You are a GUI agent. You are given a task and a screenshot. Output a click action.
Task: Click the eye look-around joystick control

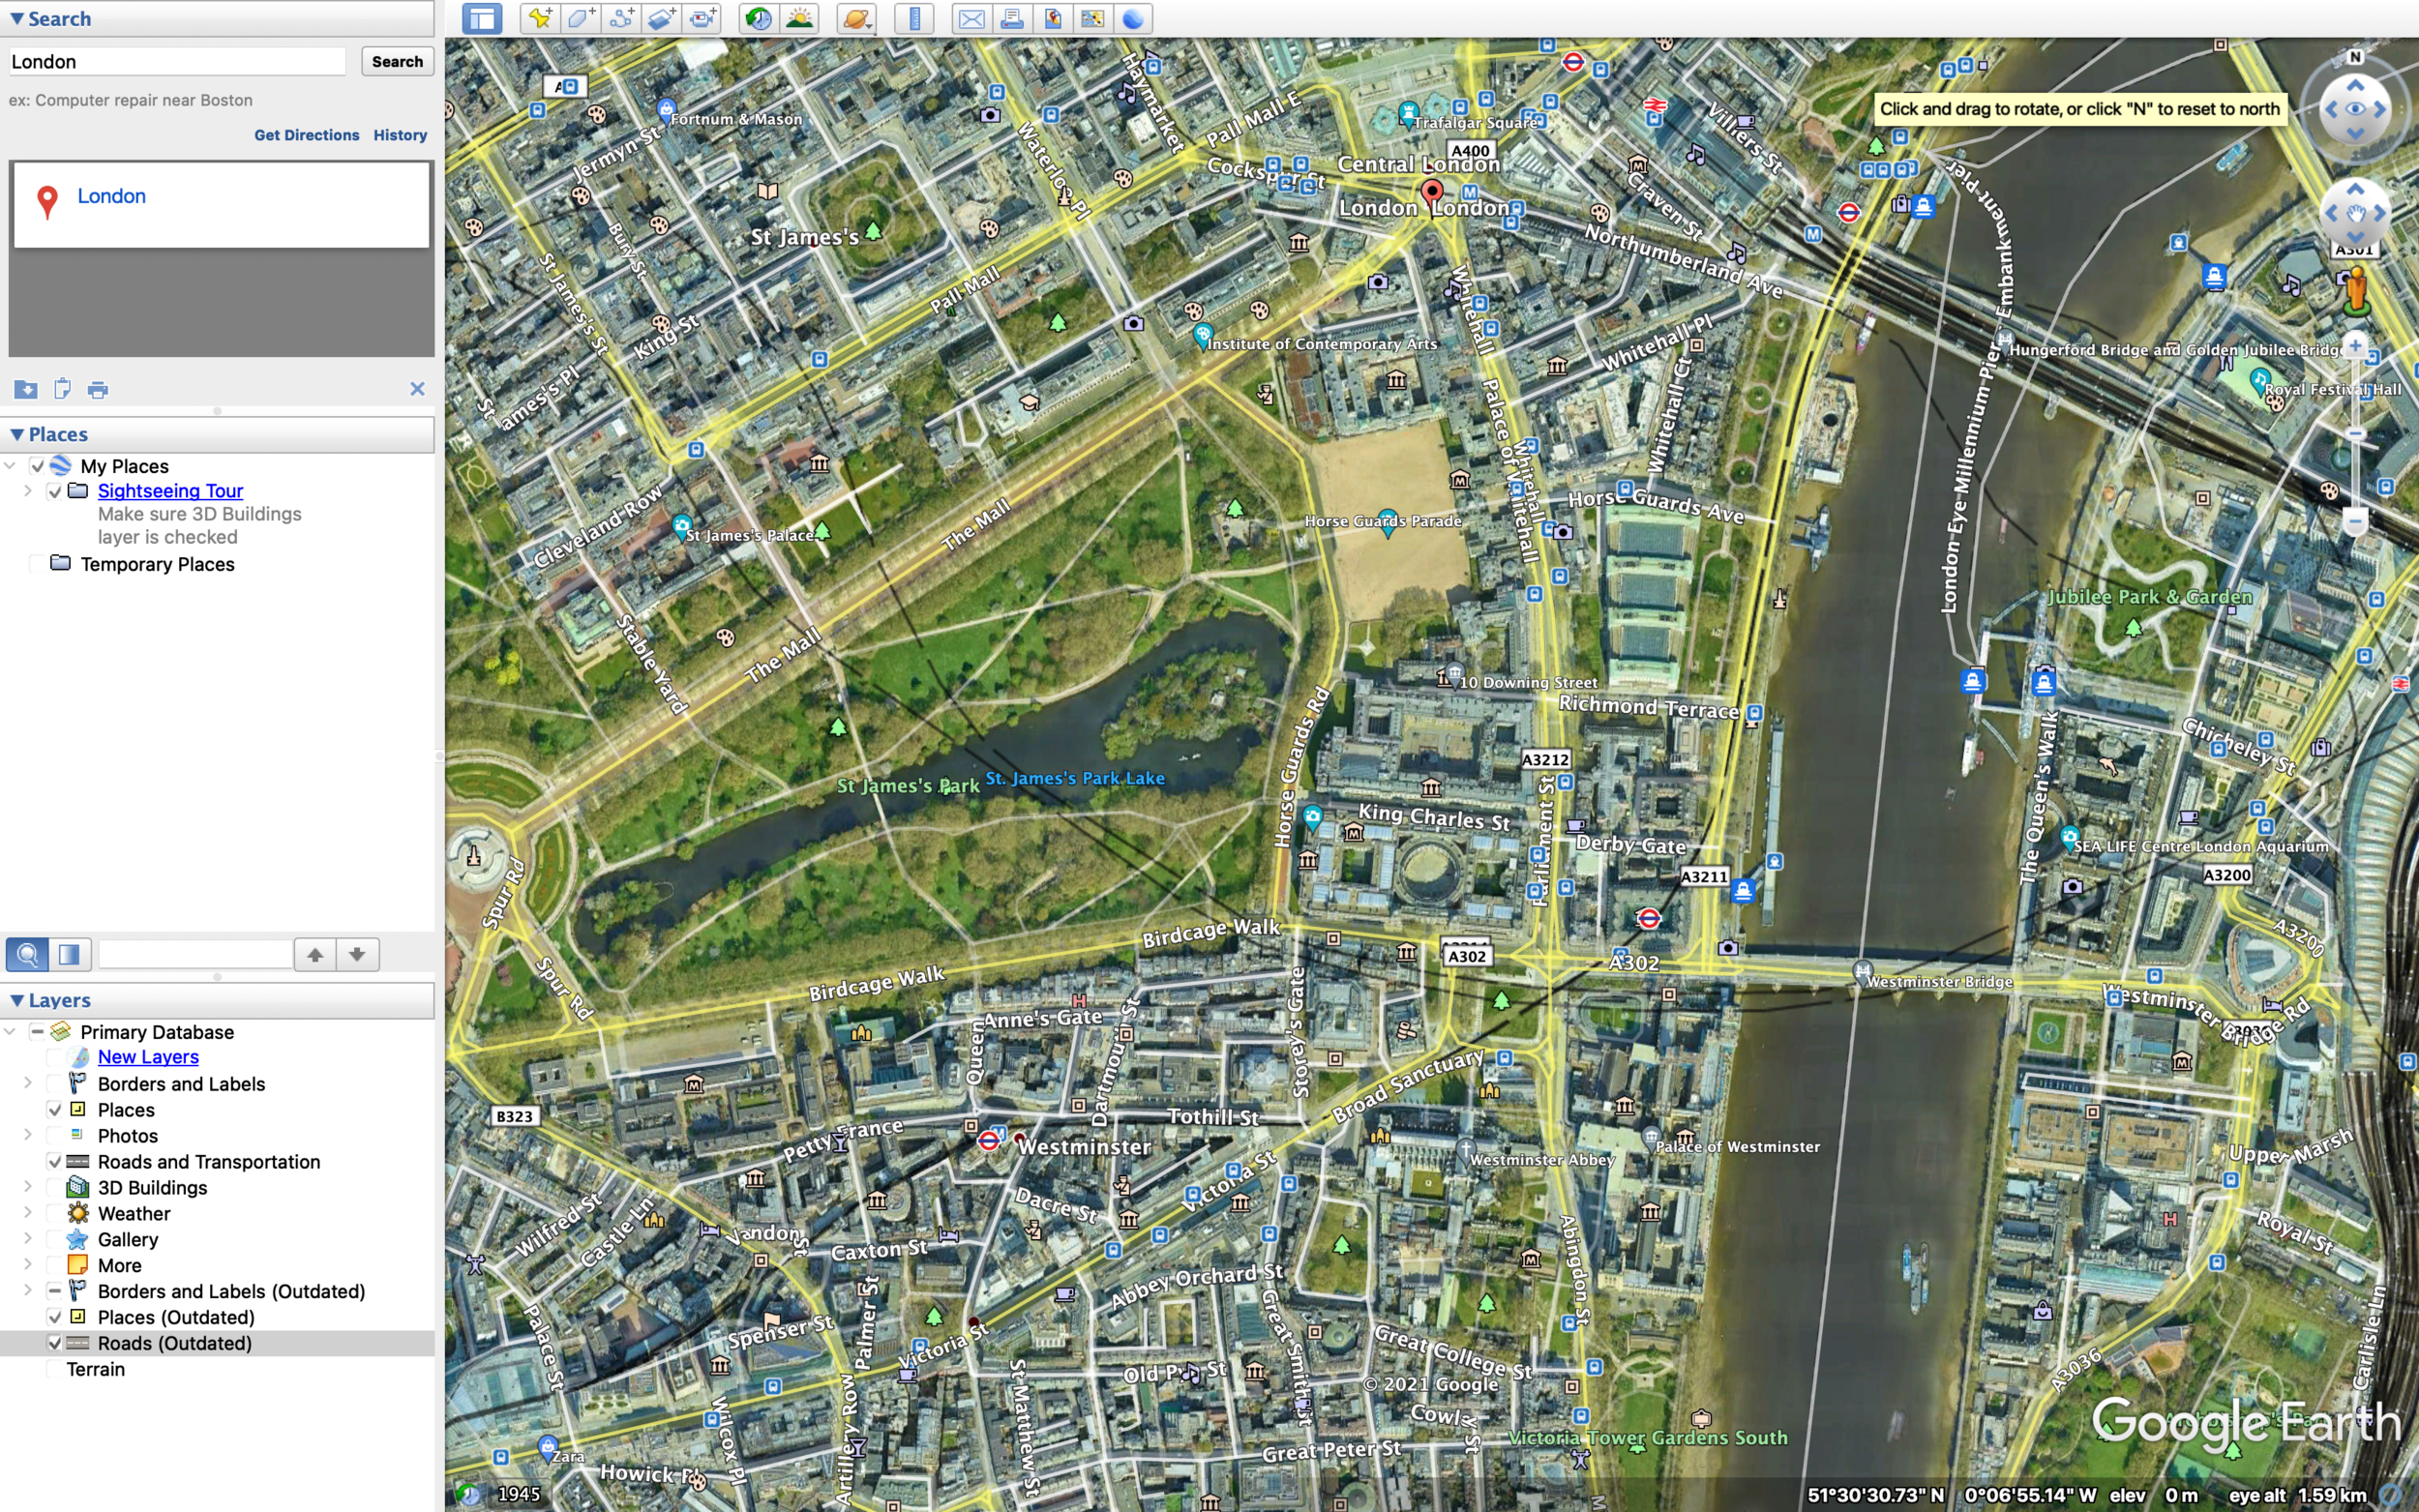(2355, 109)
